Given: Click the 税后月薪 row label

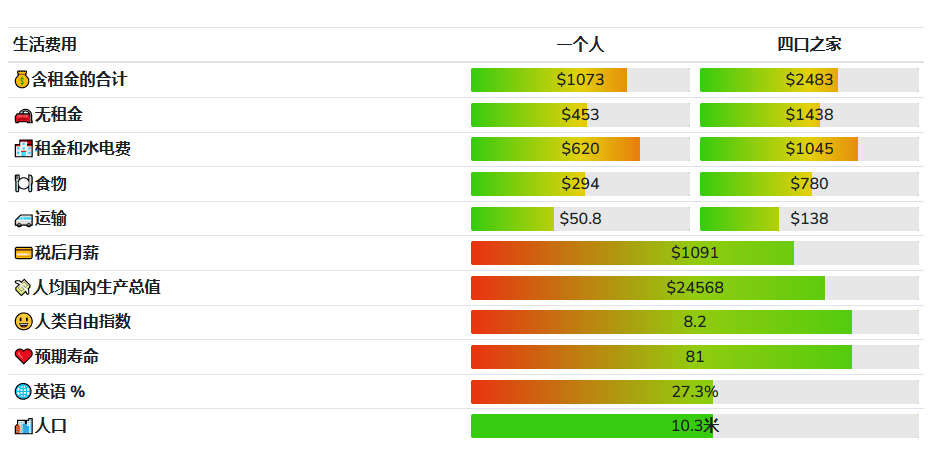Looking at the screenshot, I should coord(67,253).
